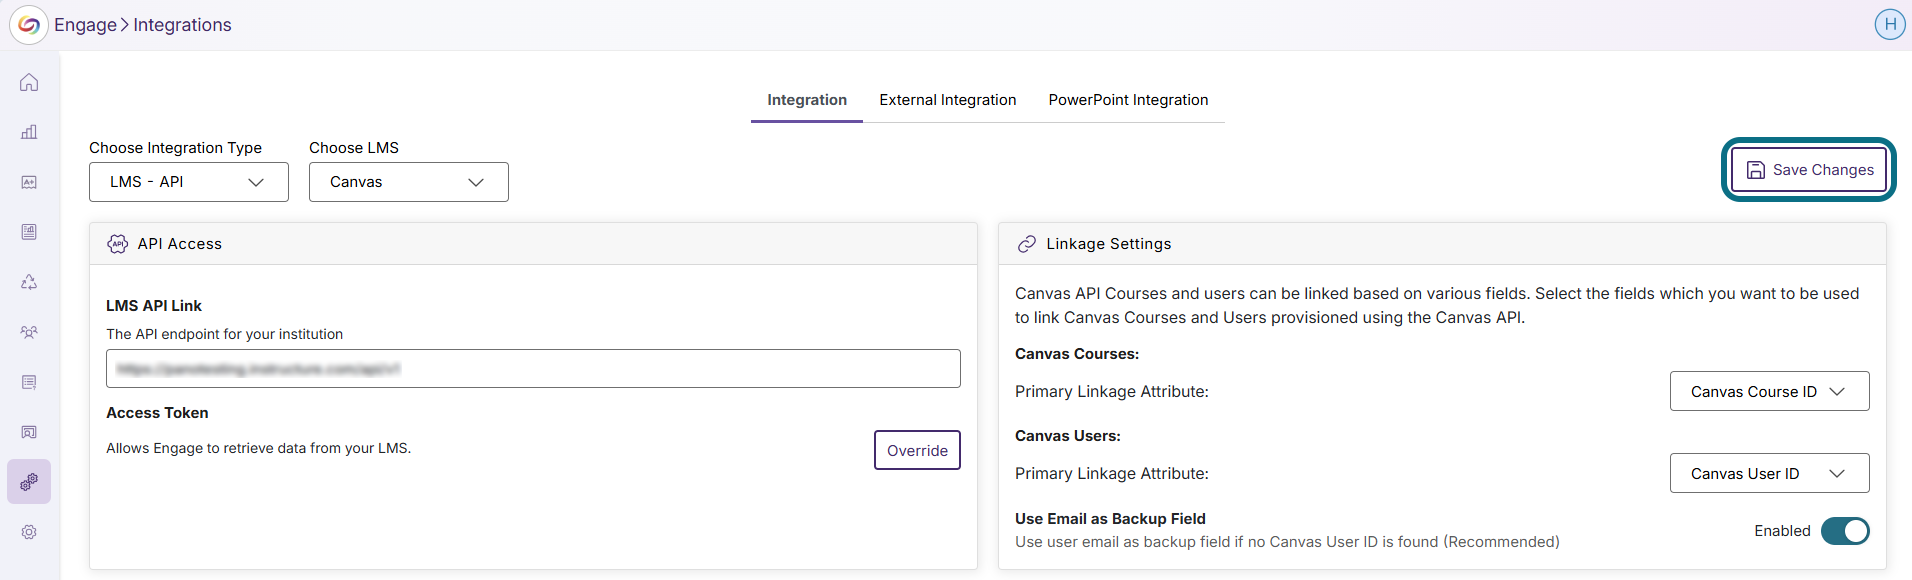Focus the LMS API Link input field
Screen dimensions: 1912x580
pyautogui.click(x=533, y=369)
